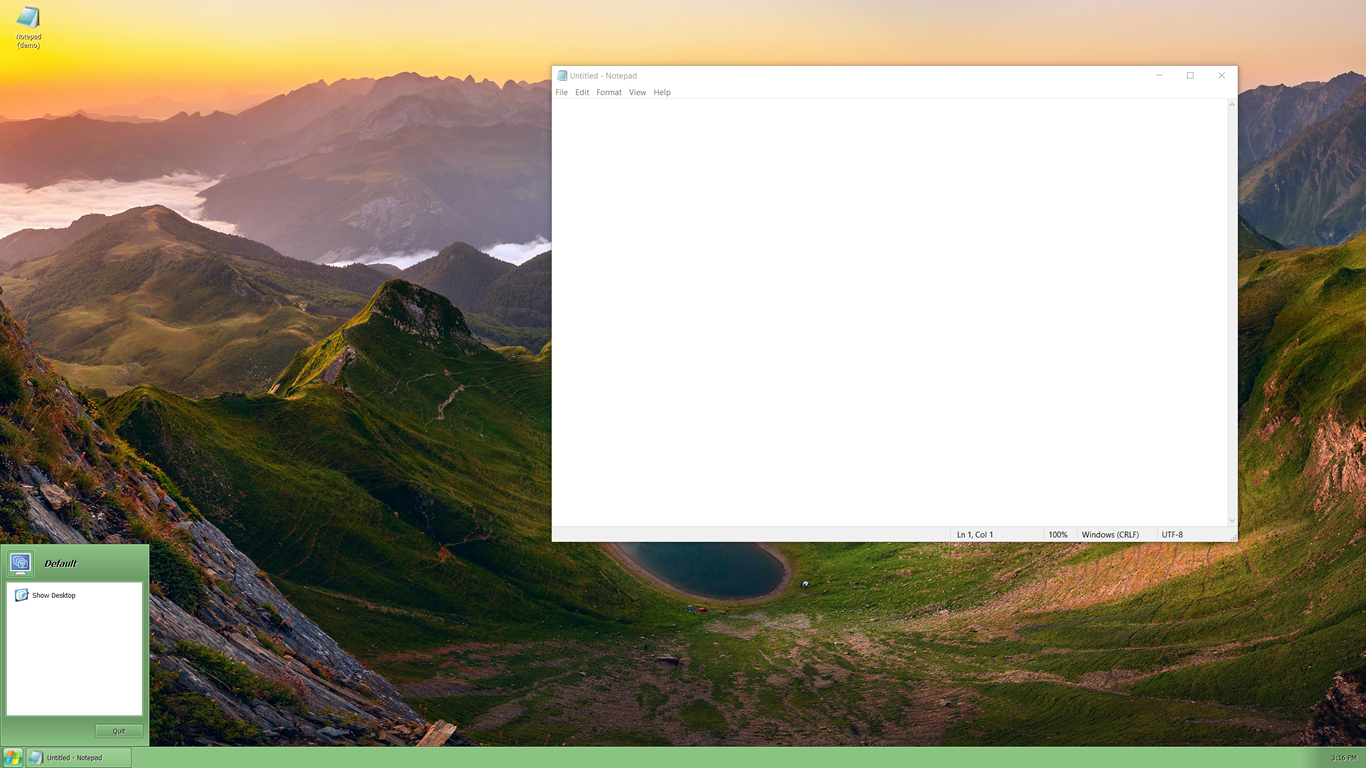
Task: Open the Notepad (demo) desktop shortcut
Action: (27, 22)
